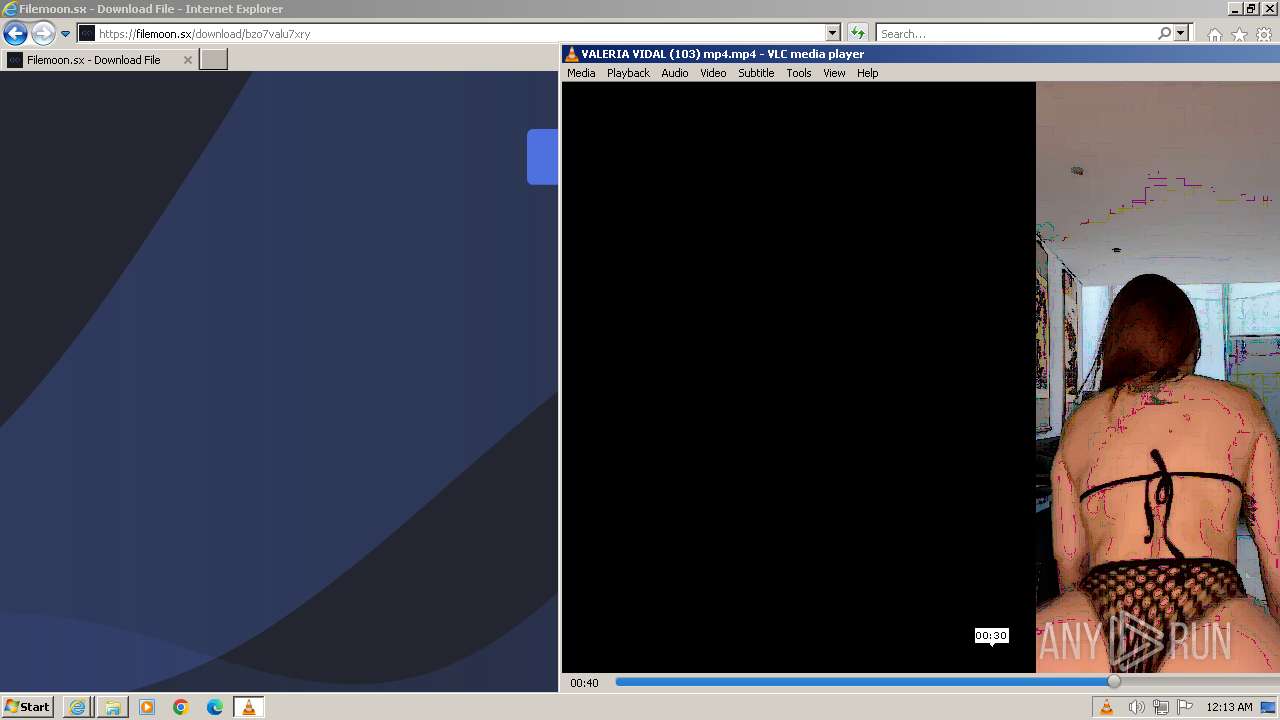
Task: Click the green Refresh page icon
Action: (857, 33)
